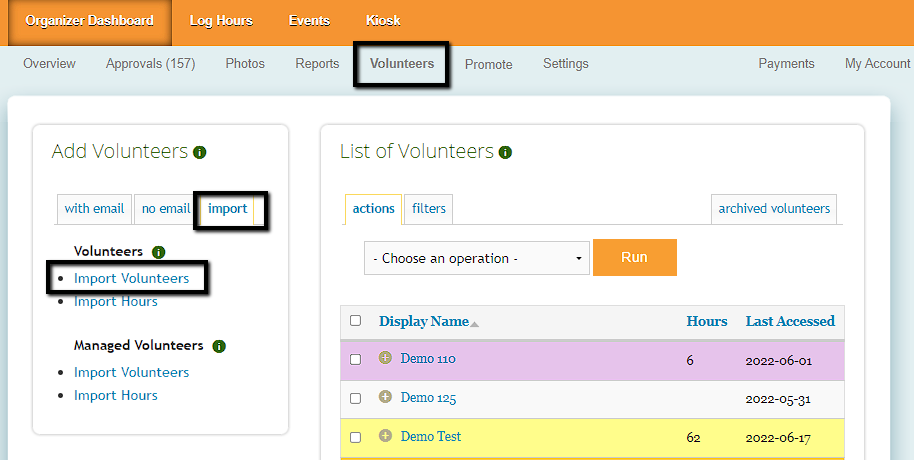
Task: Tick the select-all checkbox in table header
Action: (356, 321)
